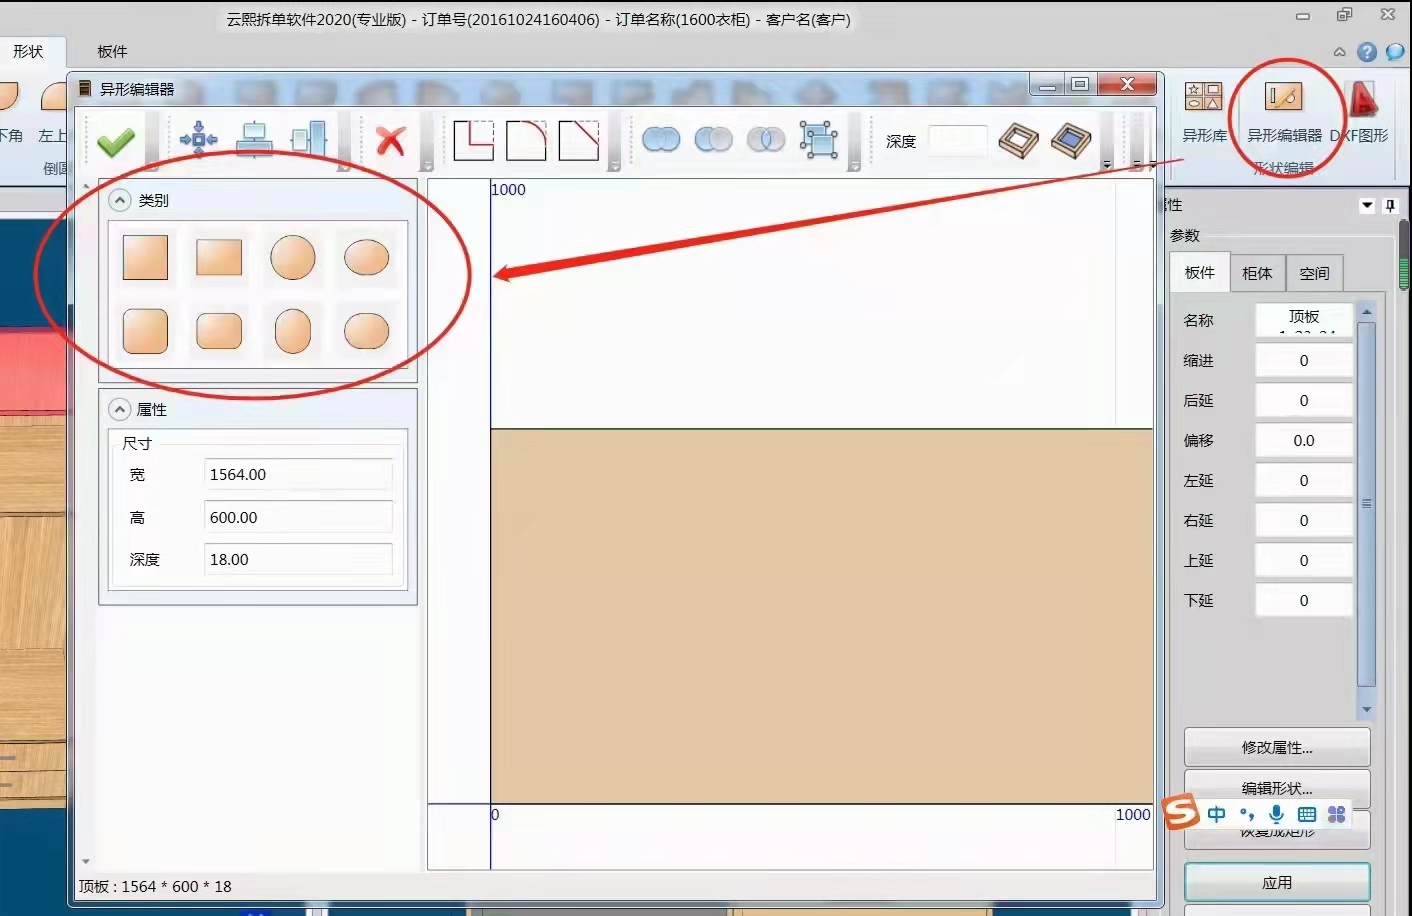
Task: Collapse the 属性 section
Action: 120,409
